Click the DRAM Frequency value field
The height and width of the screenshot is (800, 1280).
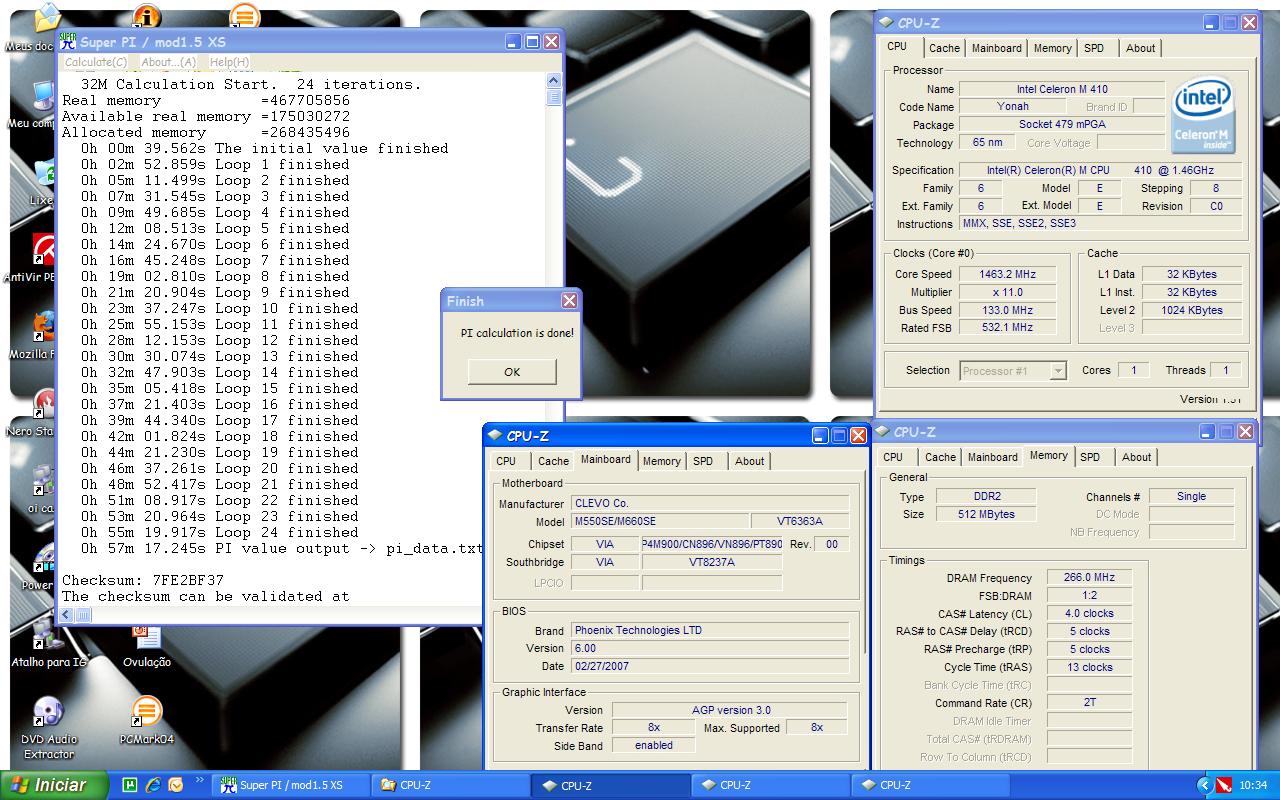(1089, 577)
